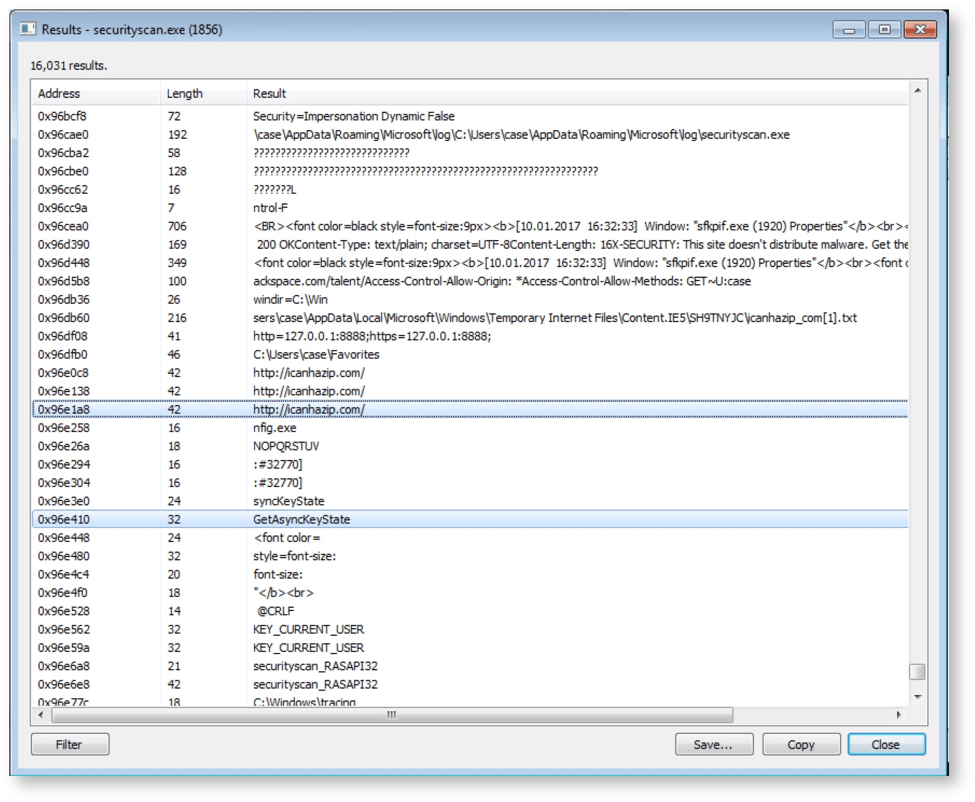Select the 'windir=C:\Win' row

coord(470,300)
